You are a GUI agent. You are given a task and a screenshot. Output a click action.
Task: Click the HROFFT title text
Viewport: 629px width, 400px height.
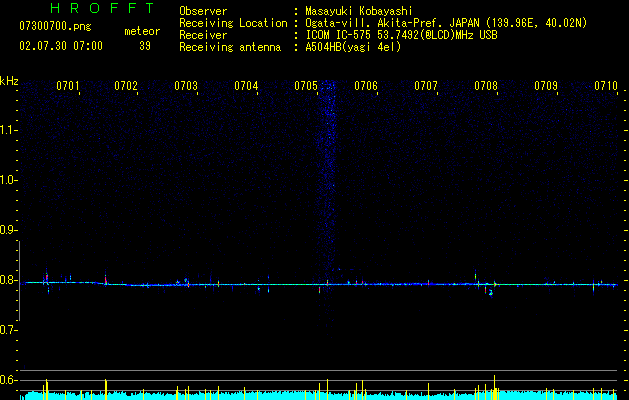[102, 8]
